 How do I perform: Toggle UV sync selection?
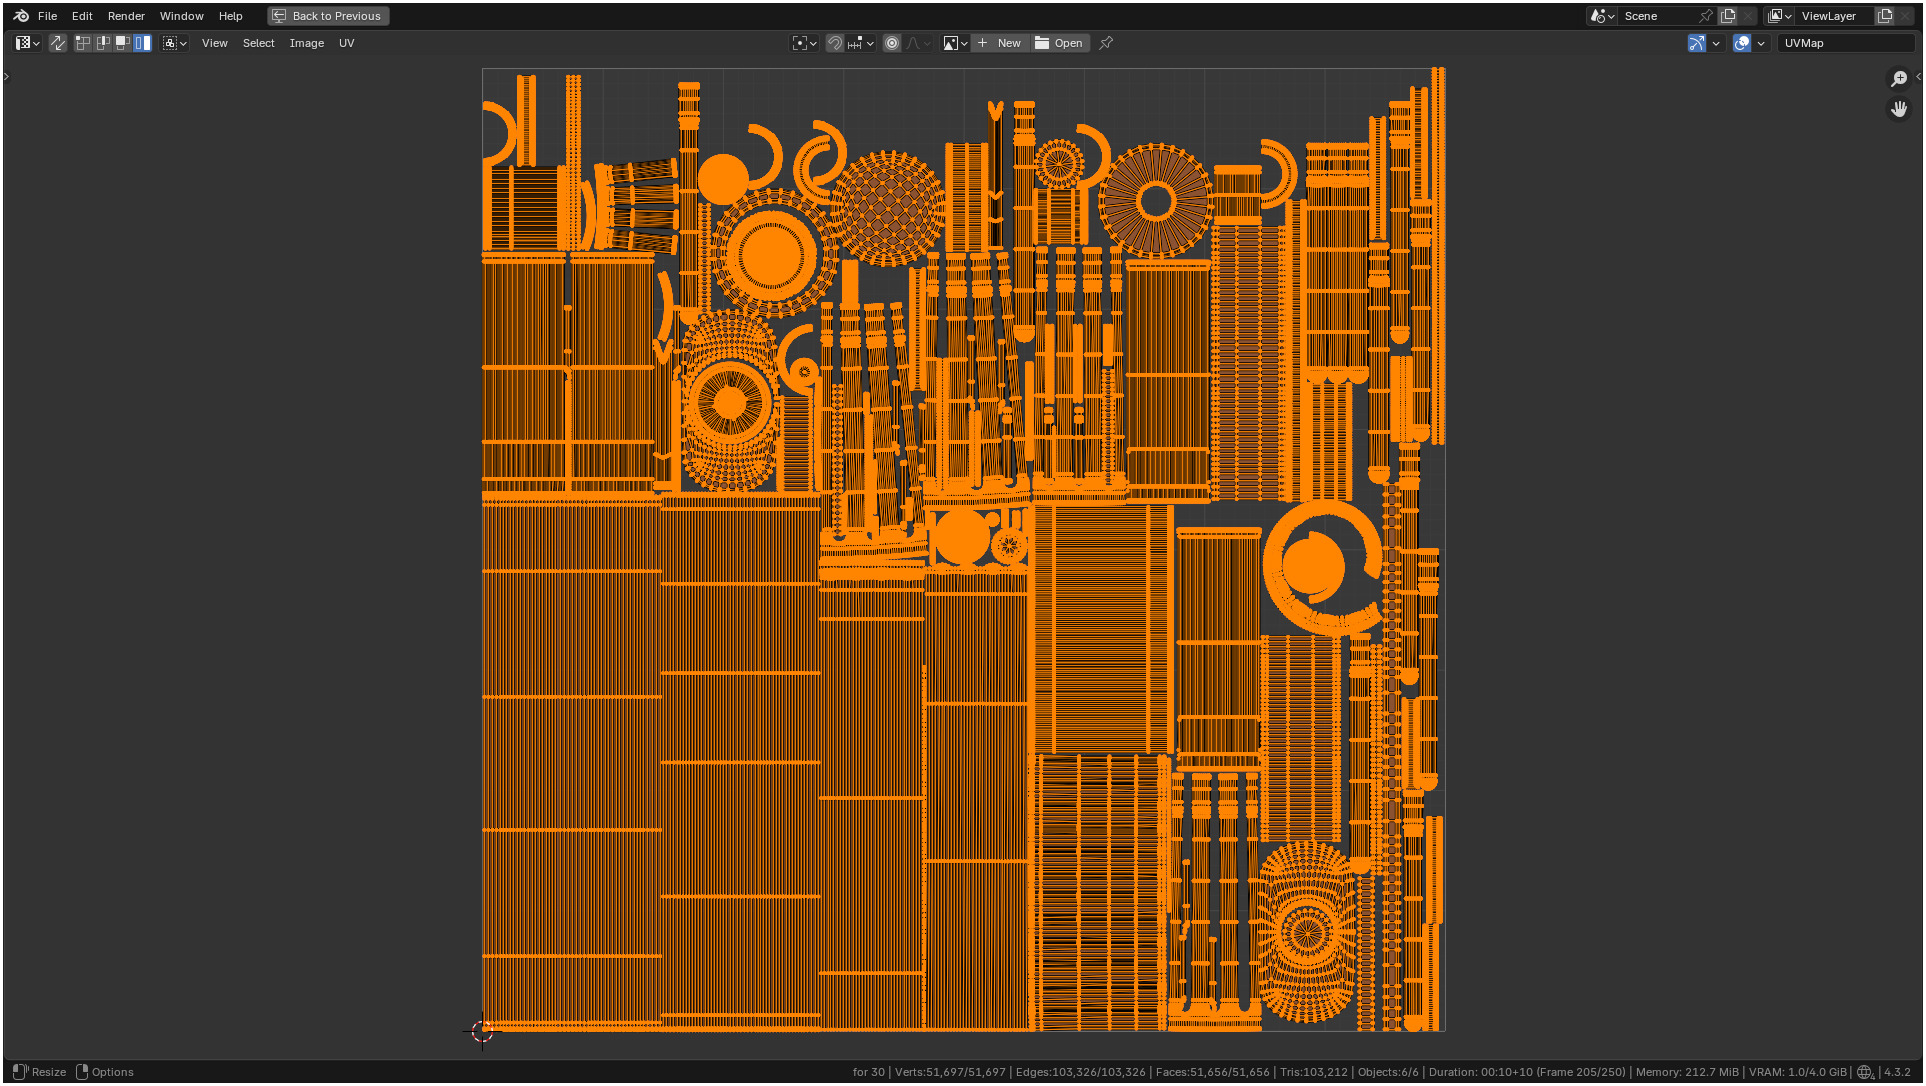point(58,43)
